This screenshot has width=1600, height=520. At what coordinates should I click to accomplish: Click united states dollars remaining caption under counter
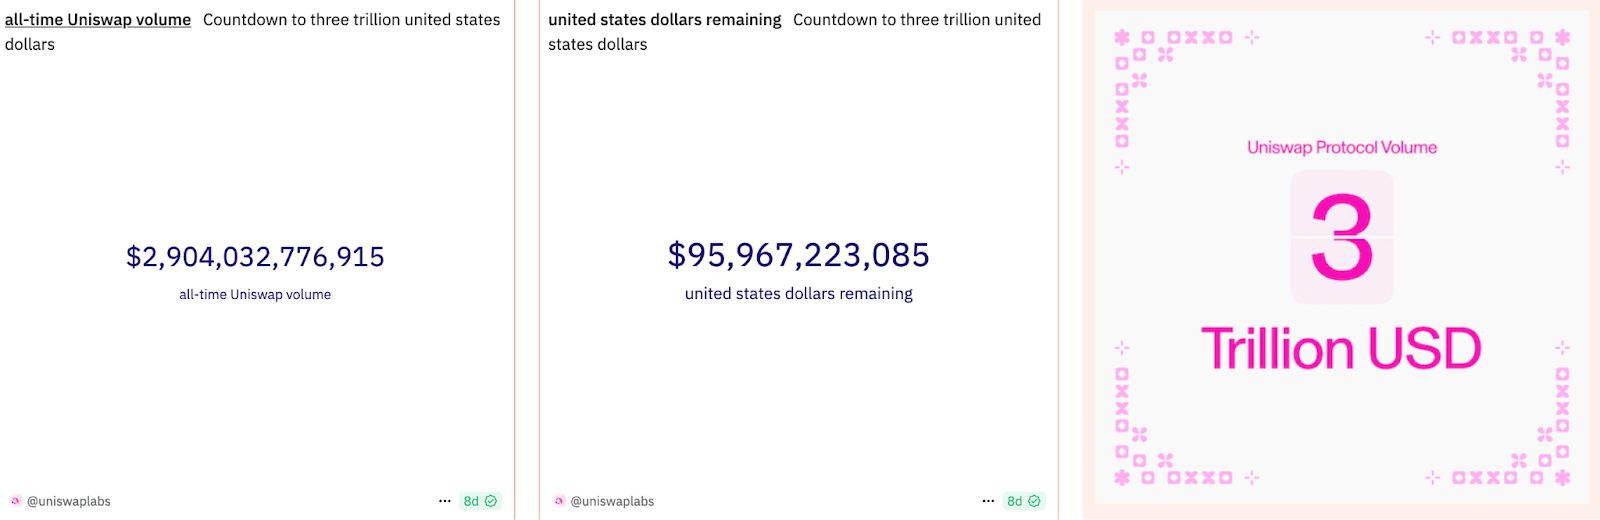click(799, 294)
